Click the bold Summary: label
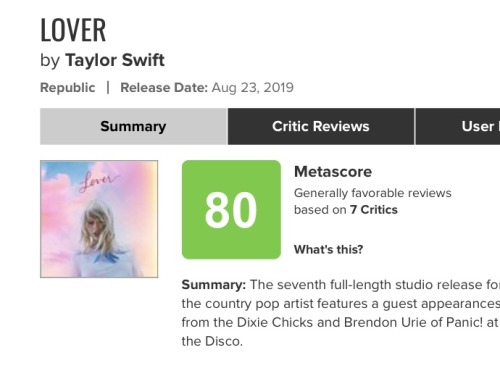500x384 pixels. 214,285
